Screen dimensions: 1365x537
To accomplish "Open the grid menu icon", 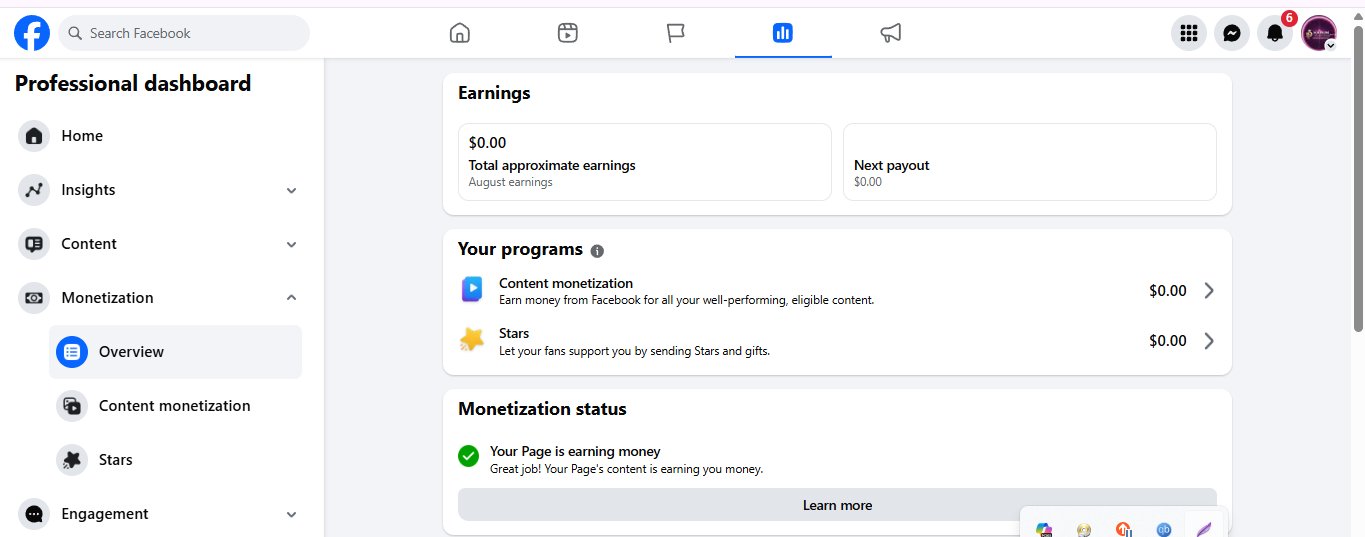I will 1189,33.
